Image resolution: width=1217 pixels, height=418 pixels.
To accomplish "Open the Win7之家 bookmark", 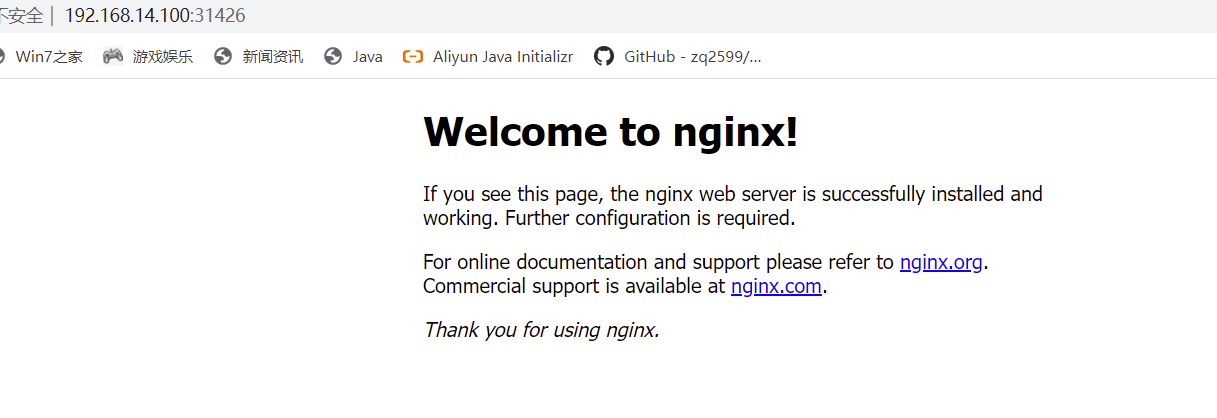I will click(40, 57).
